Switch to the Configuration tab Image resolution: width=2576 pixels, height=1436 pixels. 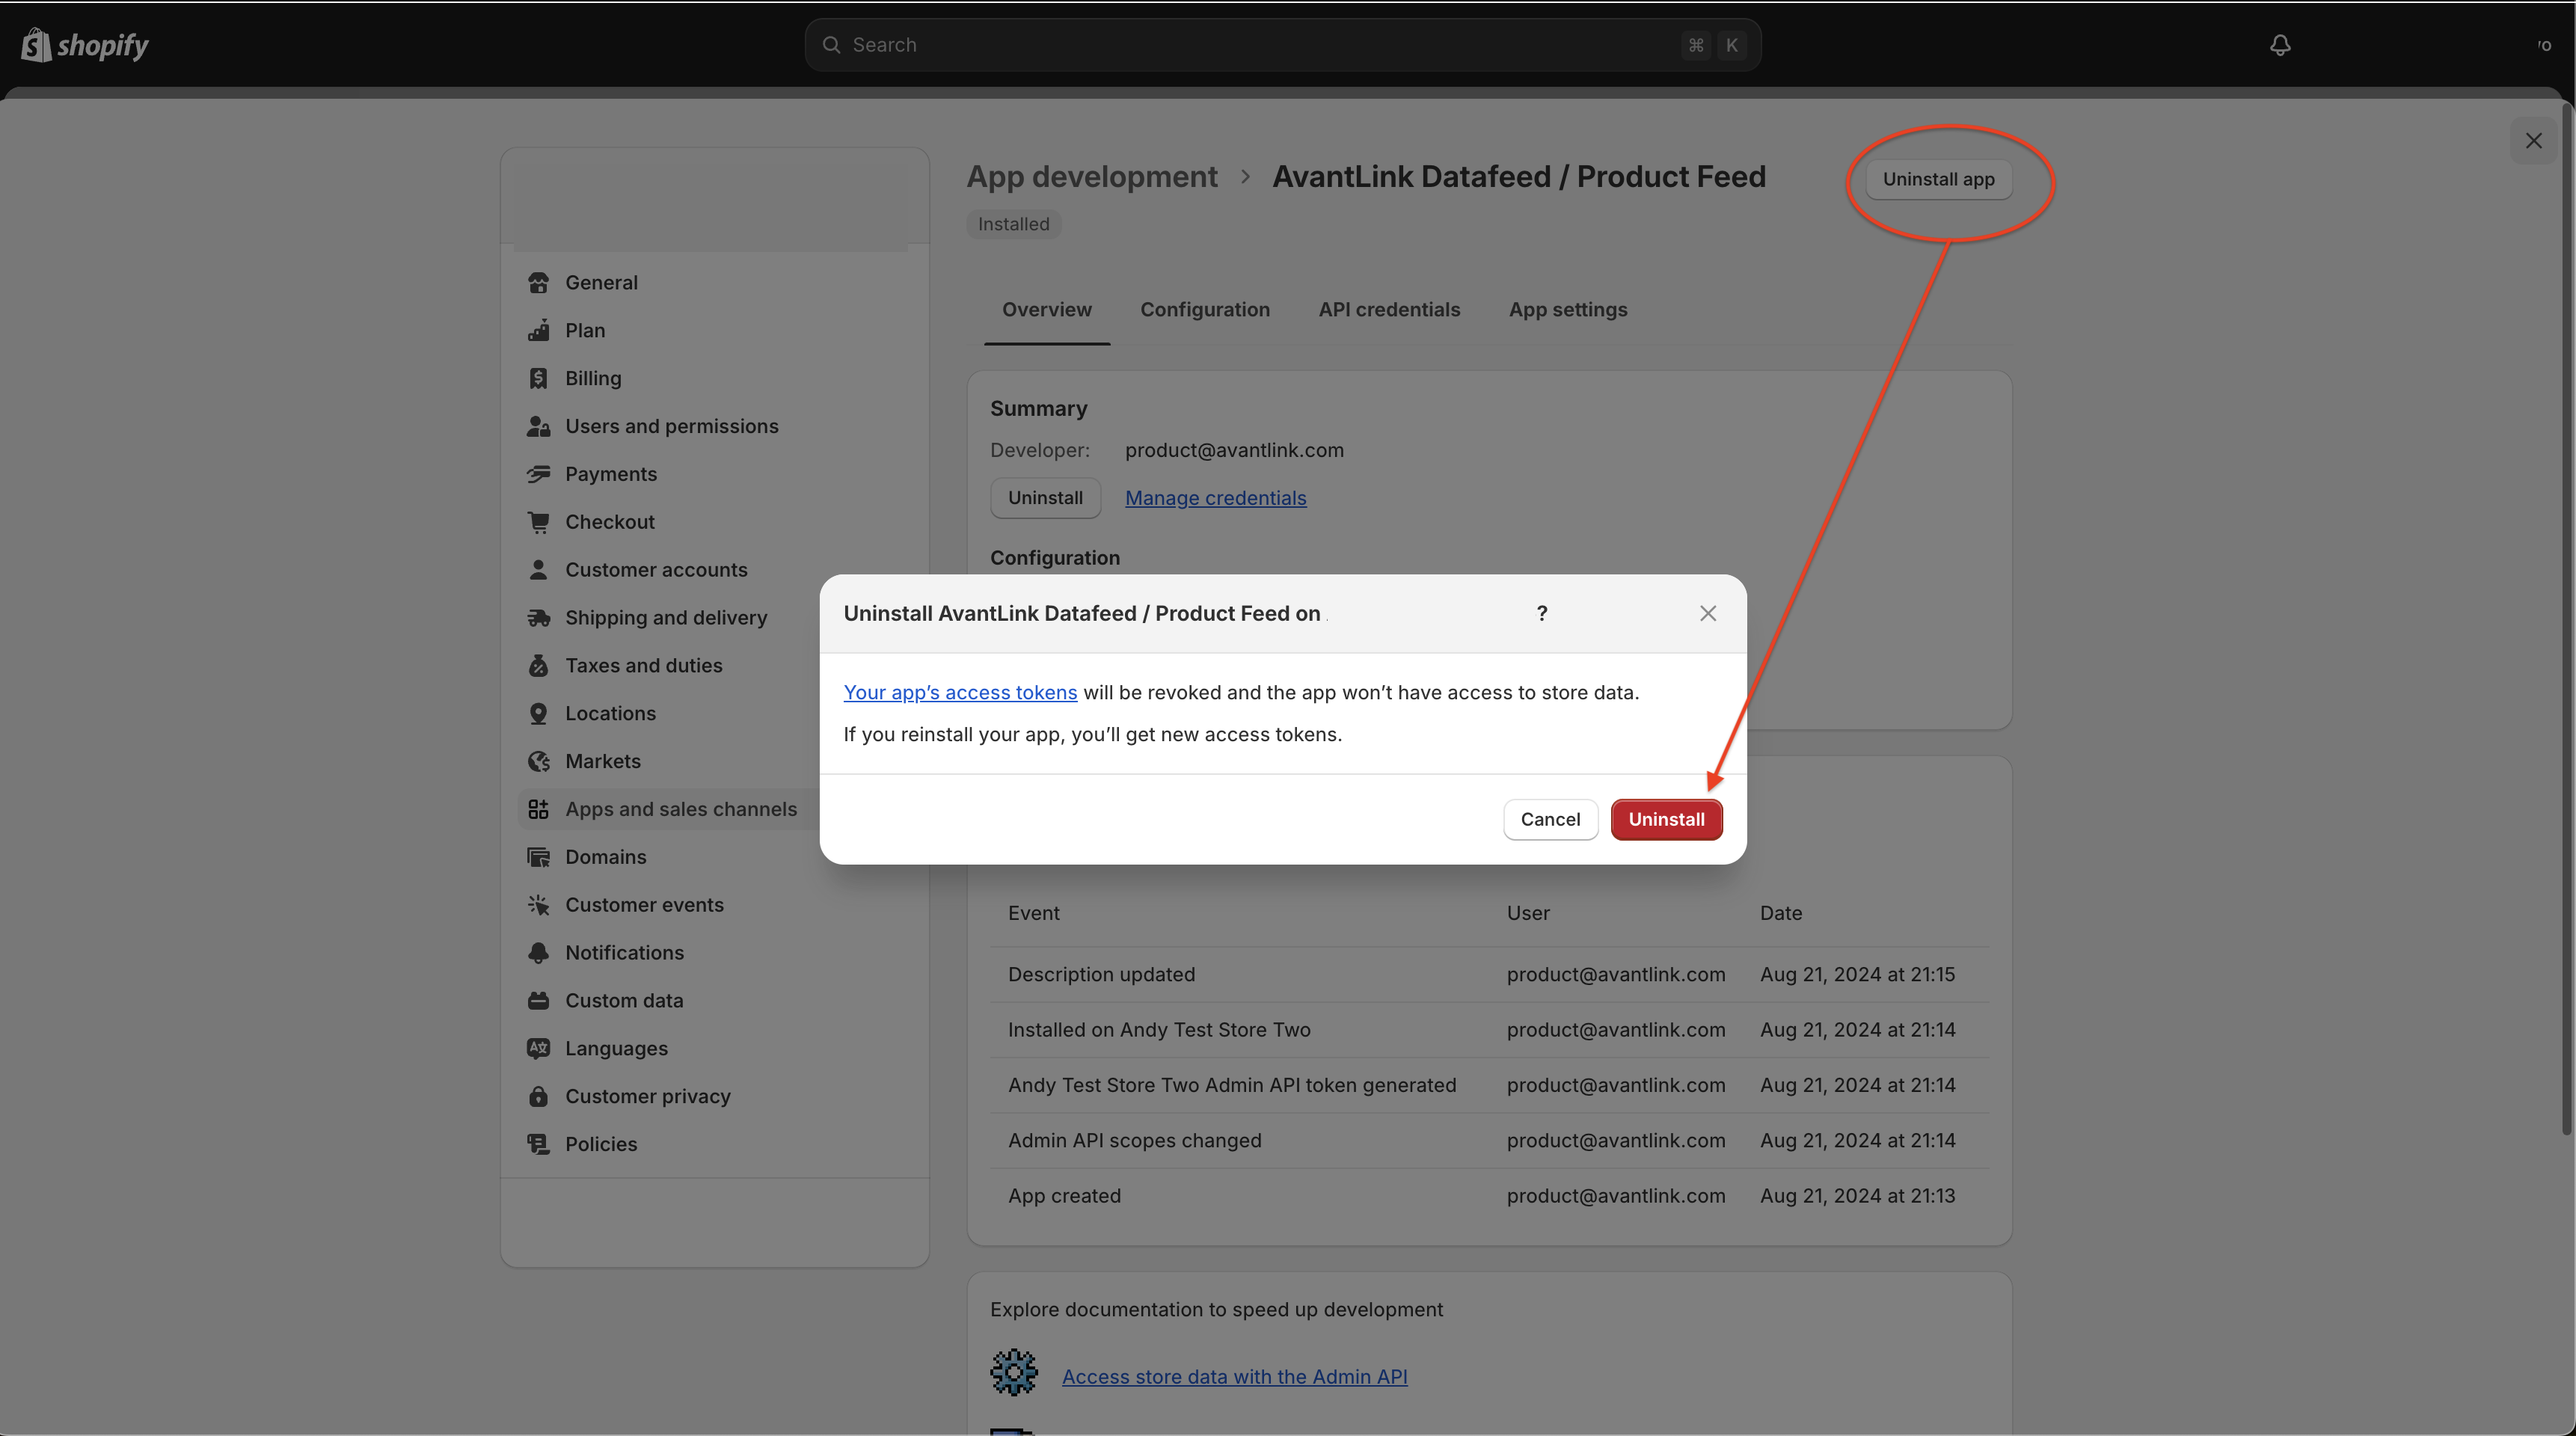click(1204, 310)
